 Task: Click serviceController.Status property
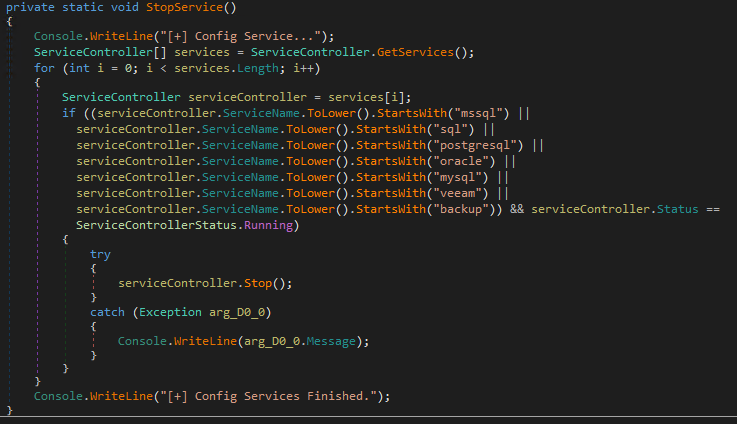(615, 209)
